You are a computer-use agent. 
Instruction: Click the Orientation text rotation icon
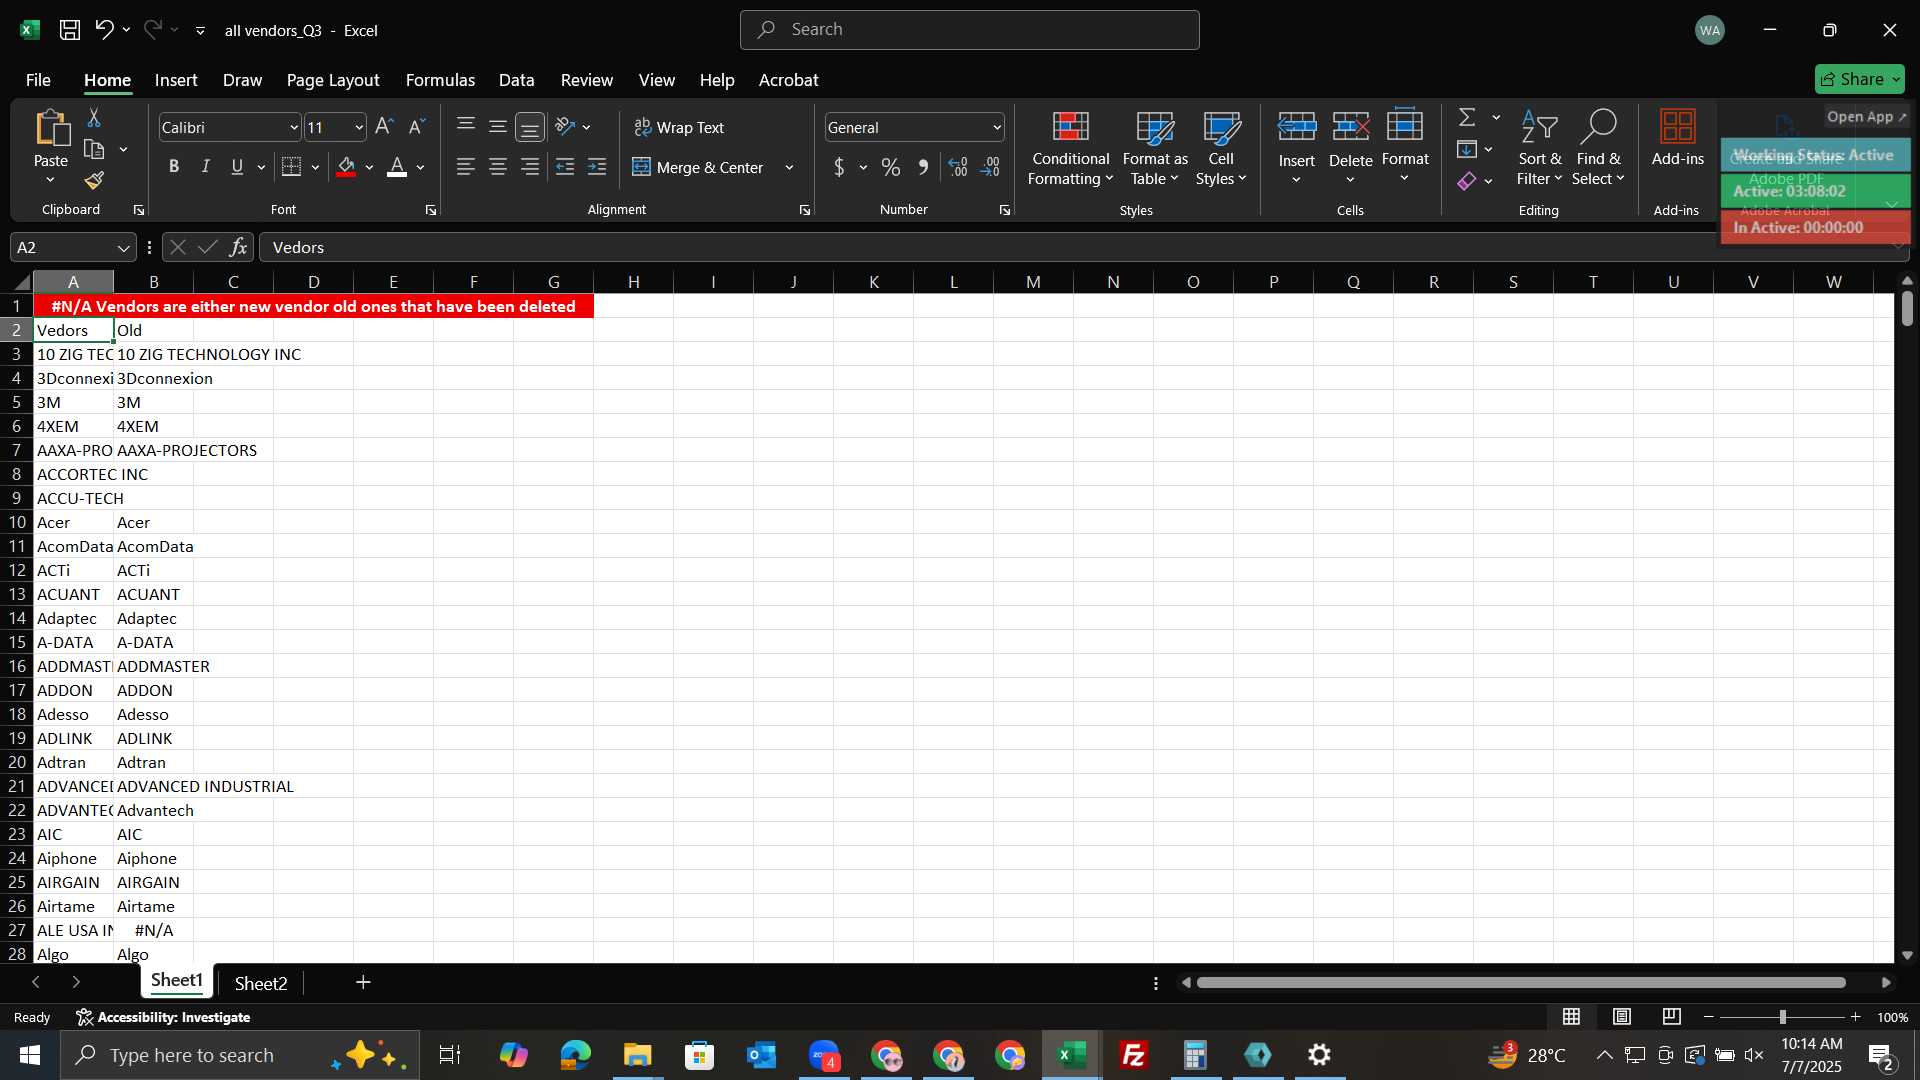pos(565,127)
